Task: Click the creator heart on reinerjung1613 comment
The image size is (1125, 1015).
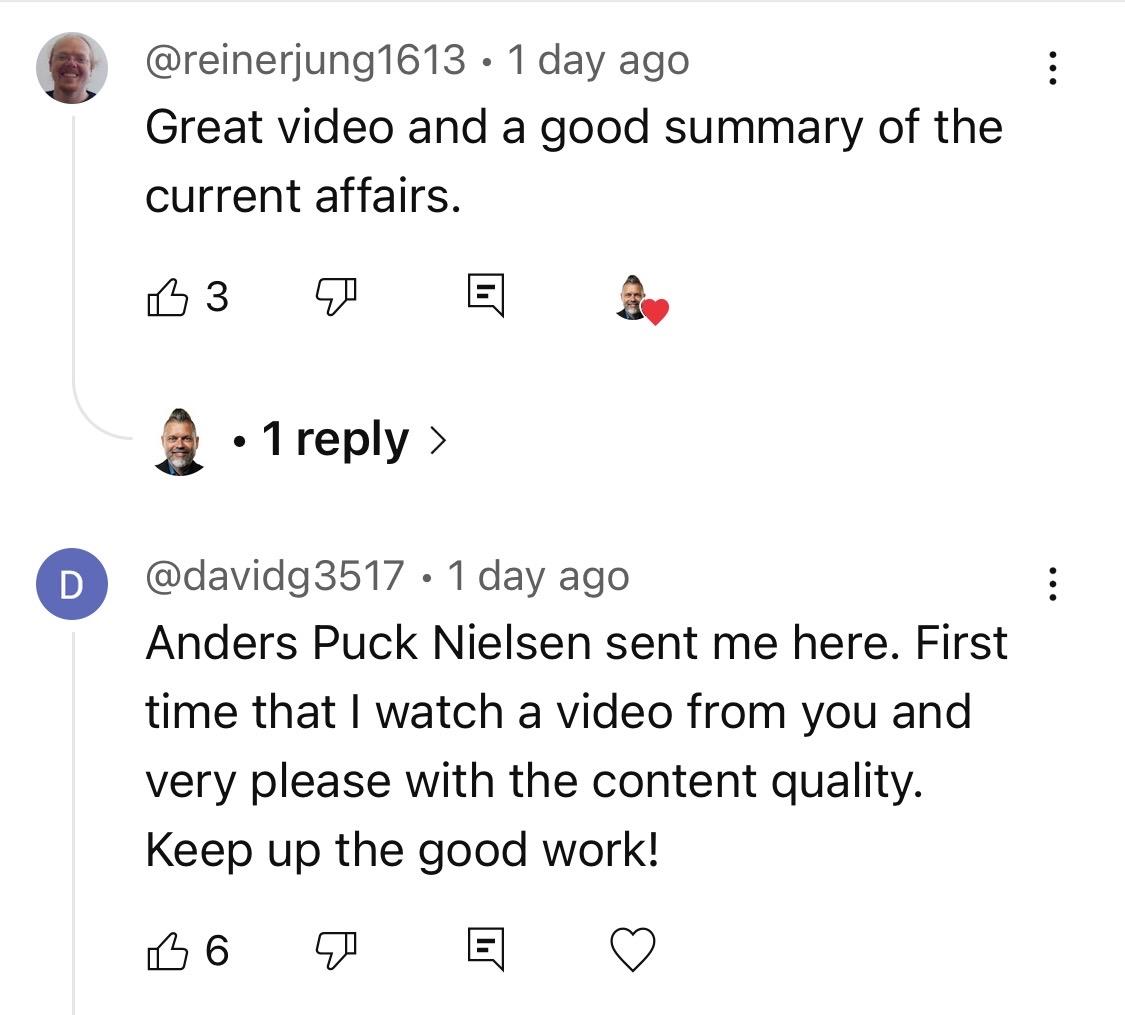Action: pyautogui.click(x=642, y=300)
